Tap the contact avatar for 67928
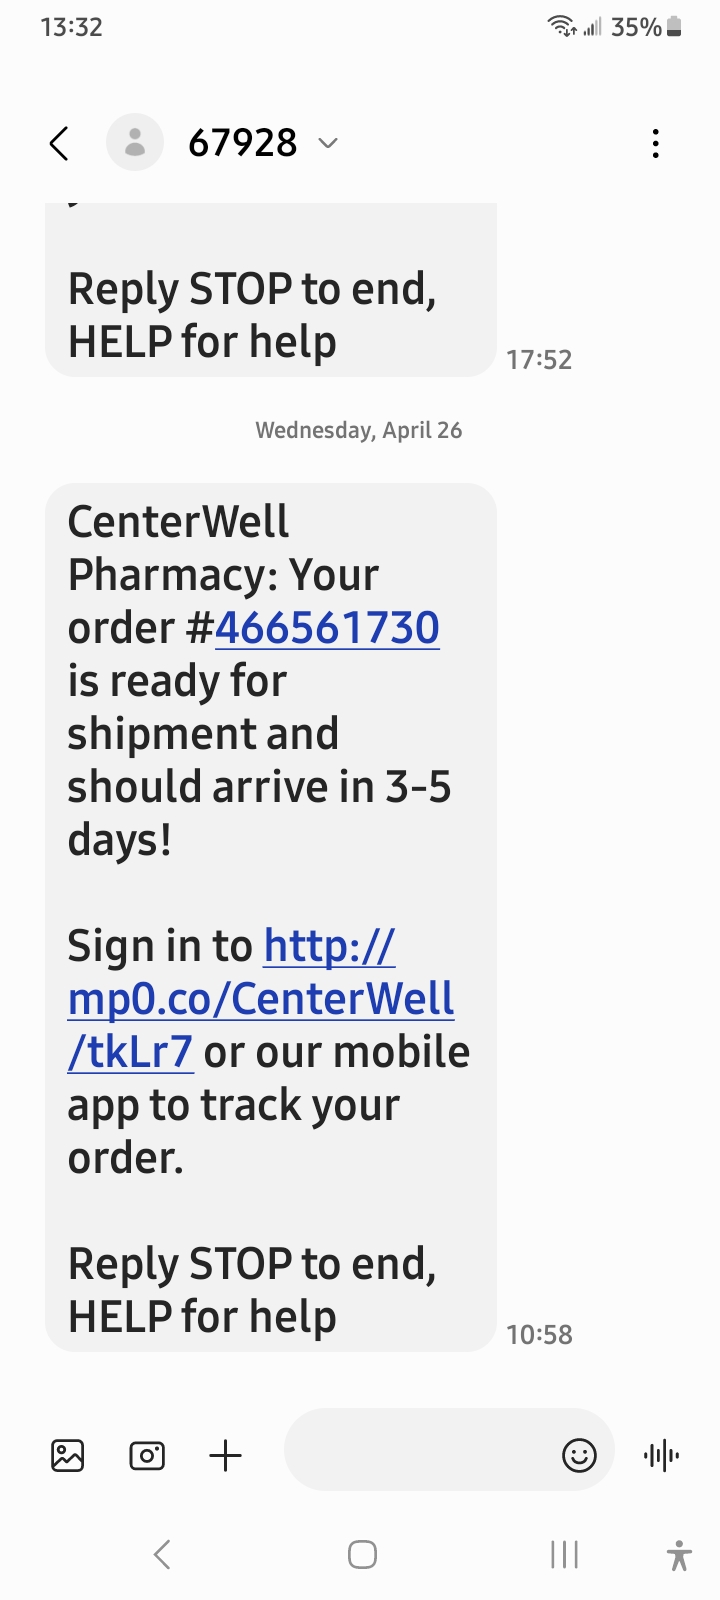Viewport: 720px width, 1600px height. [x=135, y=143]
